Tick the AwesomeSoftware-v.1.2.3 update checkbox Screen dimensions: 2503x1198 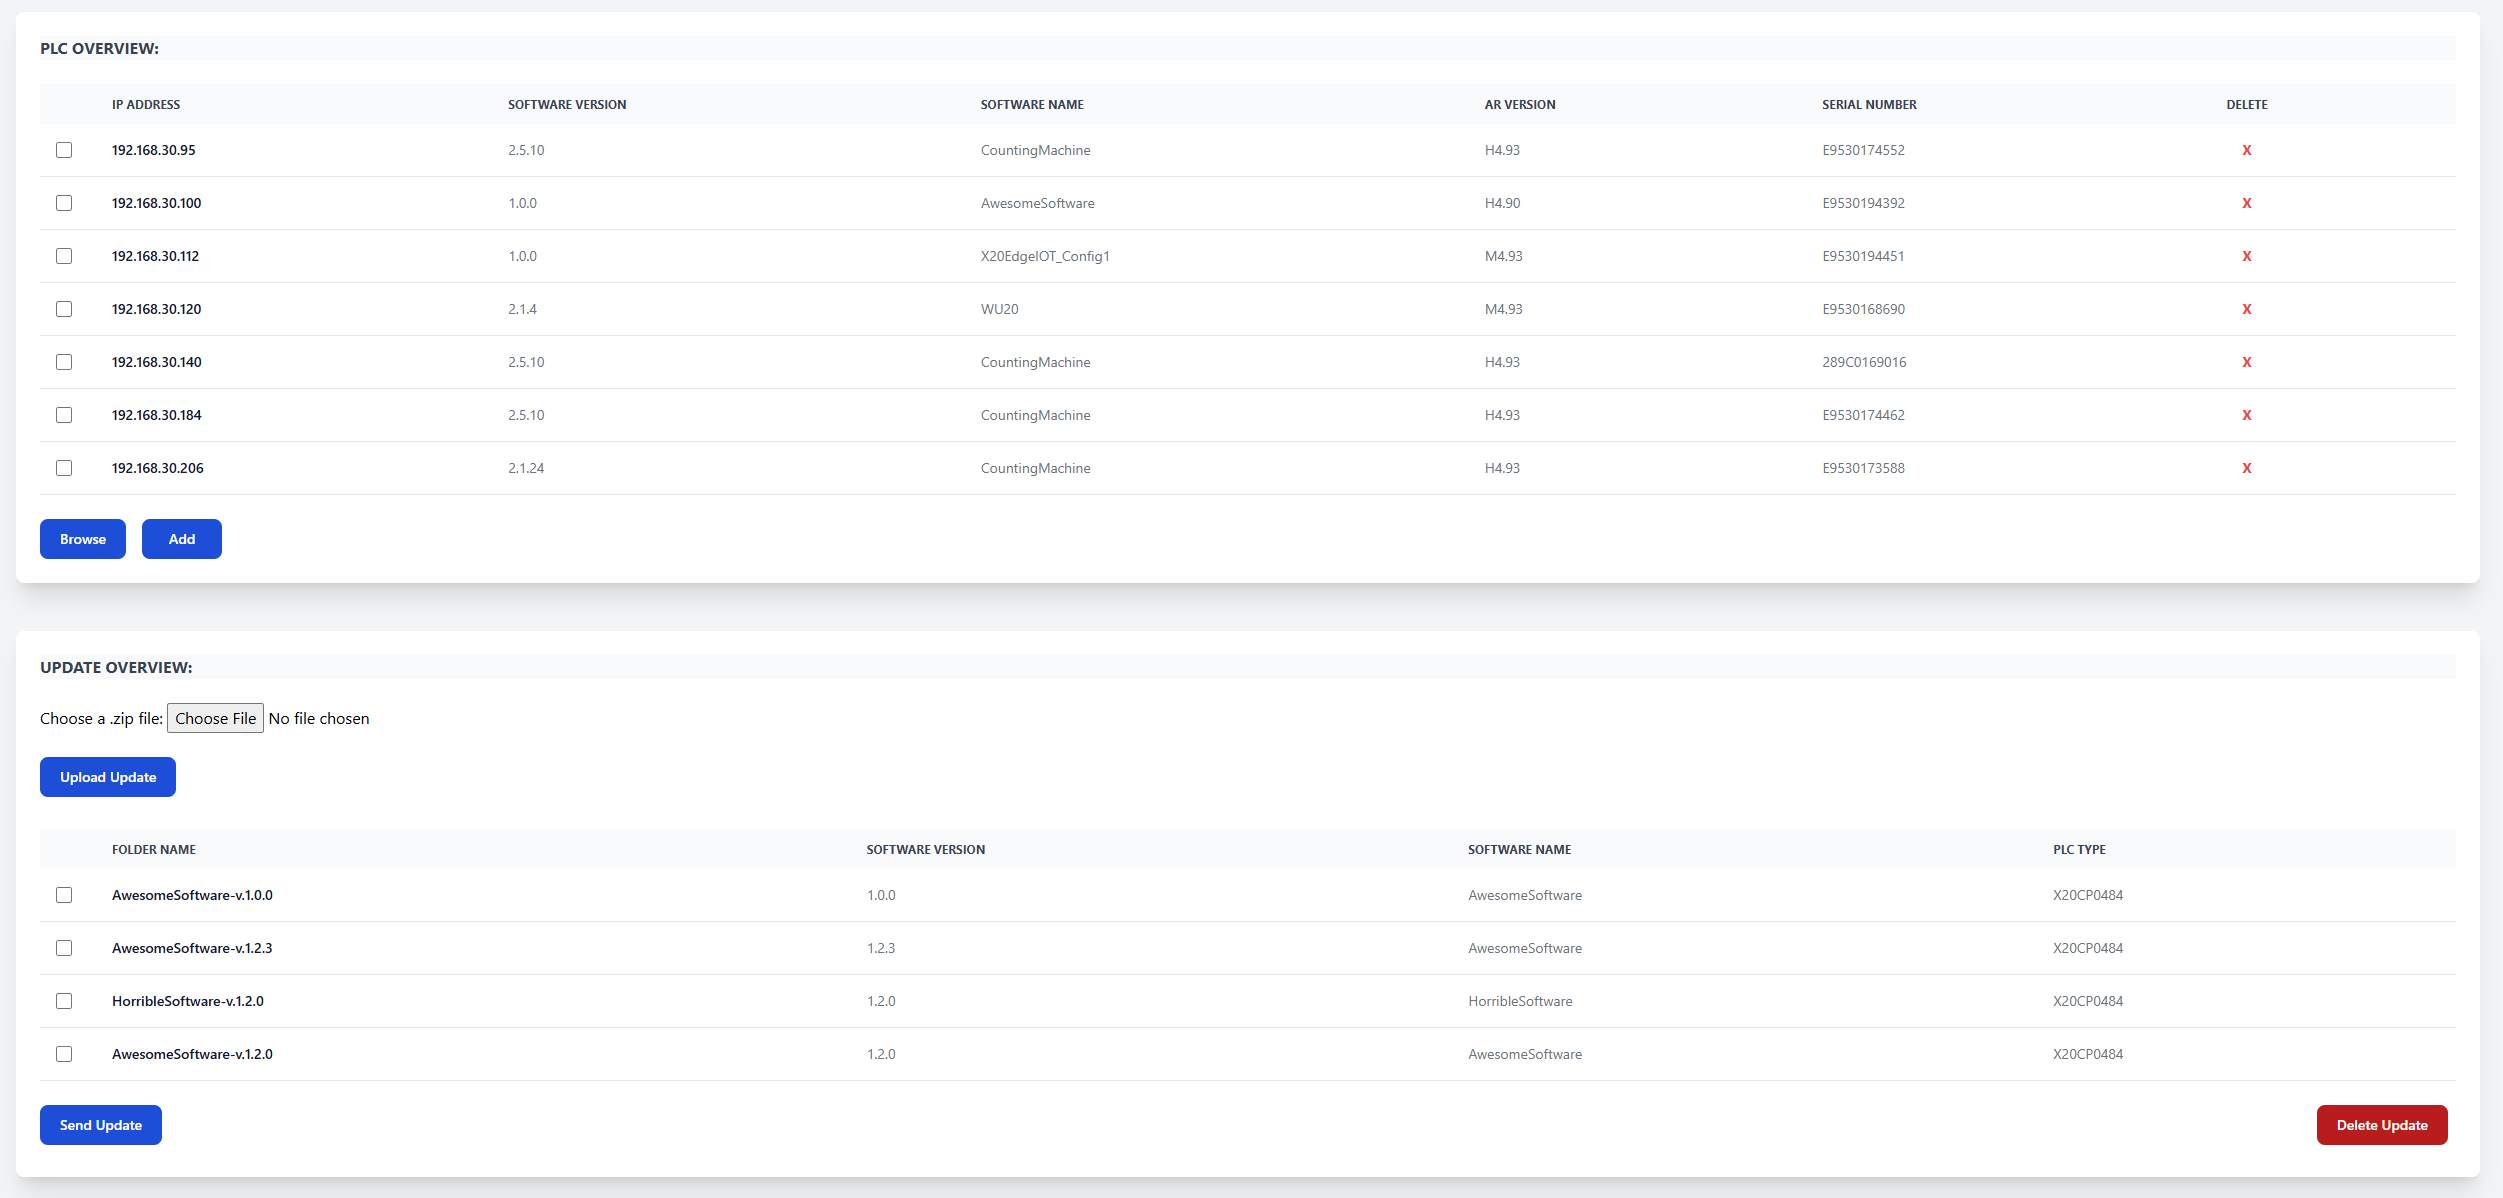click(64, 948)
